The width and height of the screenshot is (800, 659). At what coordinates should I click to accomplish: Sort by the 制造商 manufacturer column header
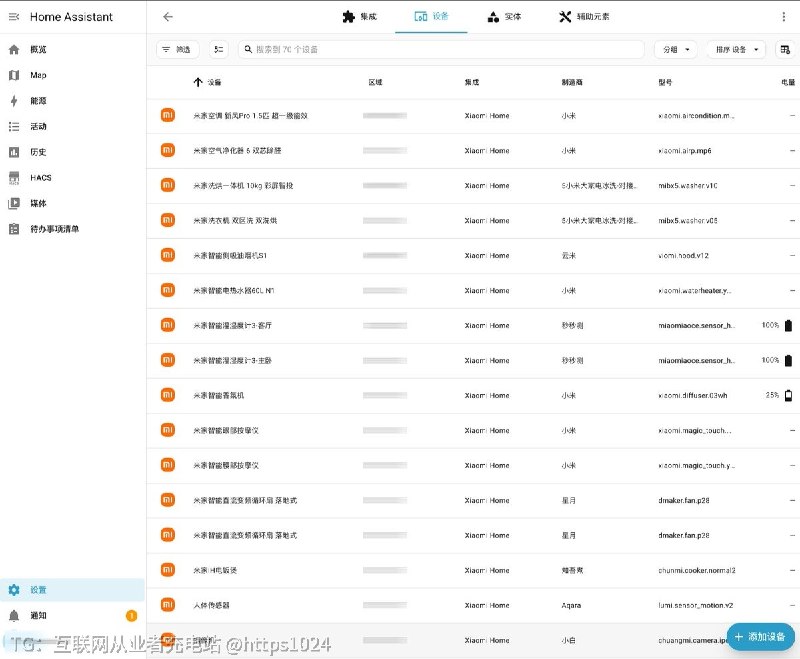point(572,82)
